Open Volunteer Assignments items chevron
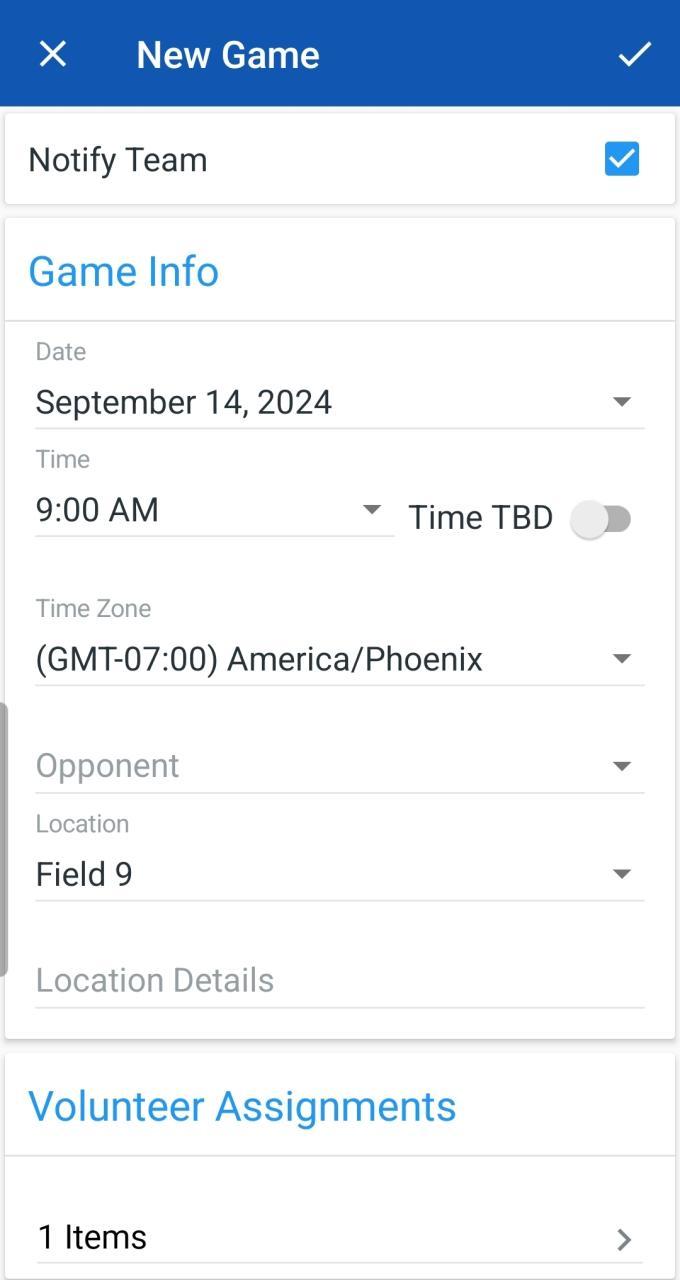Image resolution: width=680 pixels, height=1280 pixels. point(624,1240)
